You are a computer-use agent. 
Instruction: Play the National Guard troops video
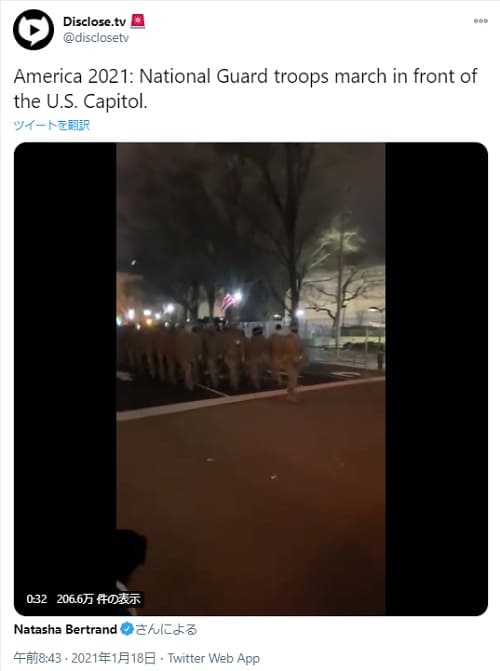[x=250, y=379]
